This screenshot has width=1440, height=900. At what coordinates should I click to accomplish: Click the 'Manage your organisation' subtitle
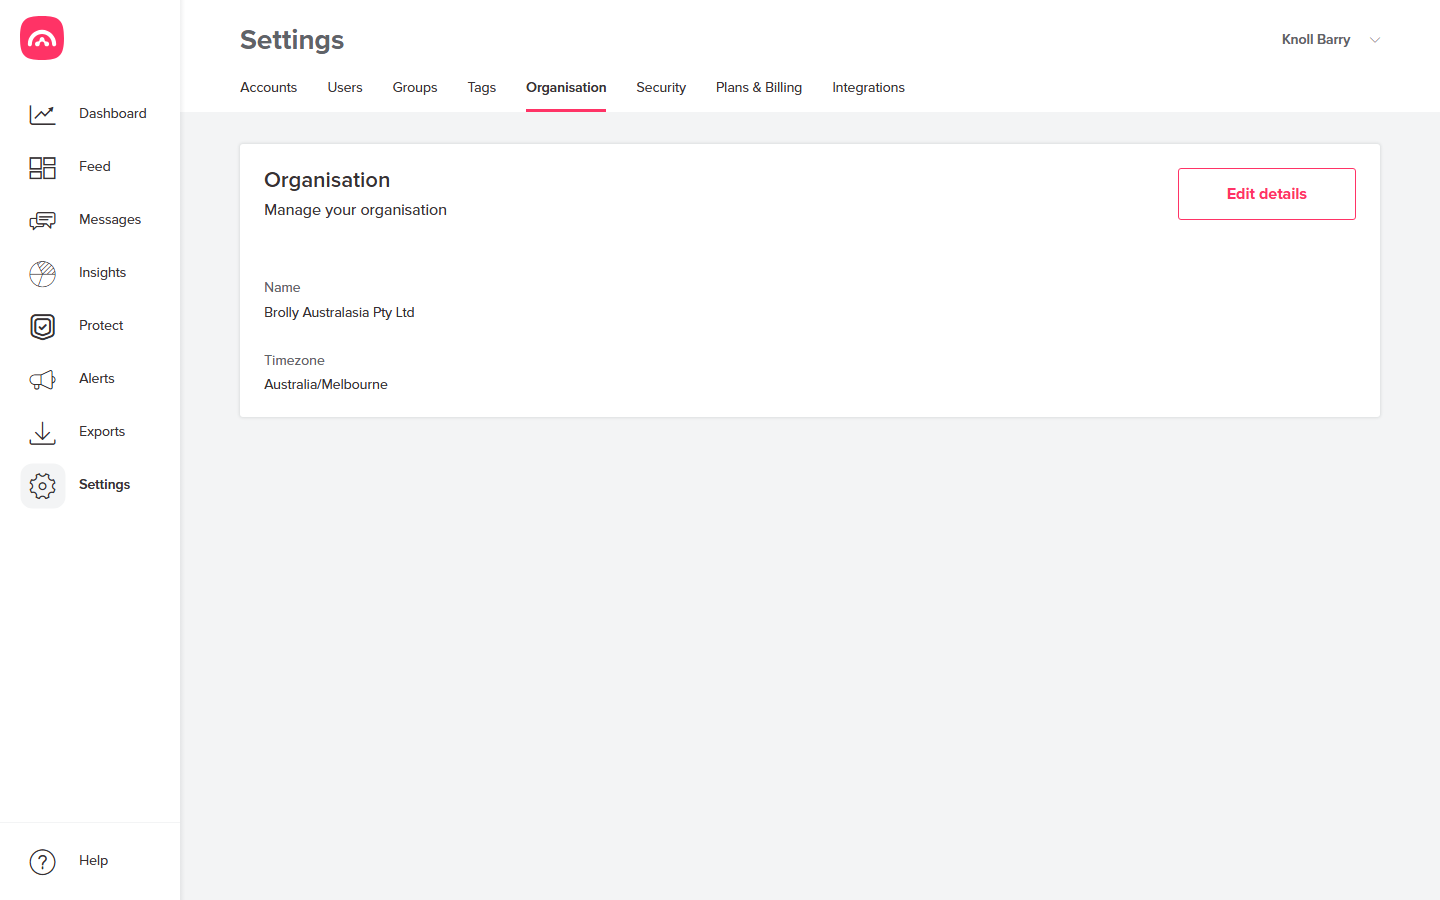[355, 210]
